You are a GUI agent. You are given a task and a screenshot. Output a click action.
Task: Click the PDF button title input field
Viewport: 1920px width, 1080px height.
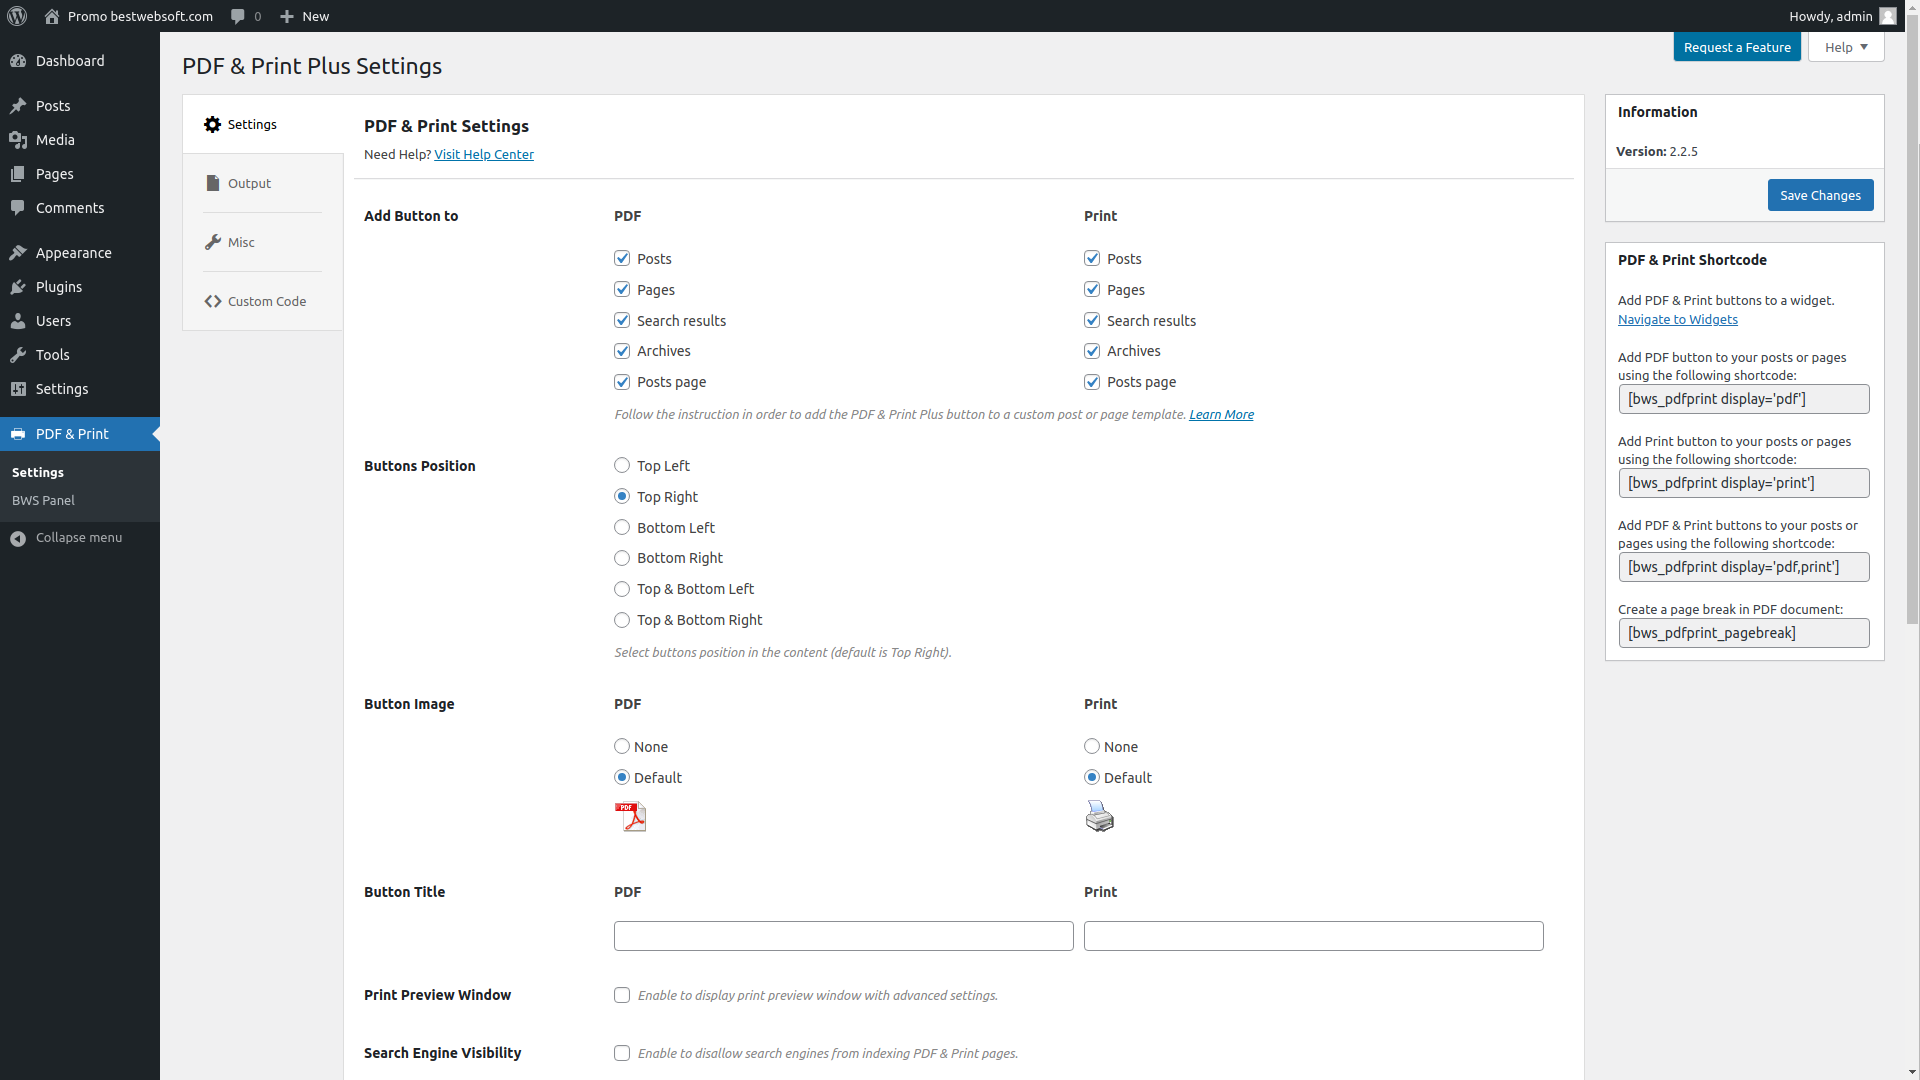(844, 936)
